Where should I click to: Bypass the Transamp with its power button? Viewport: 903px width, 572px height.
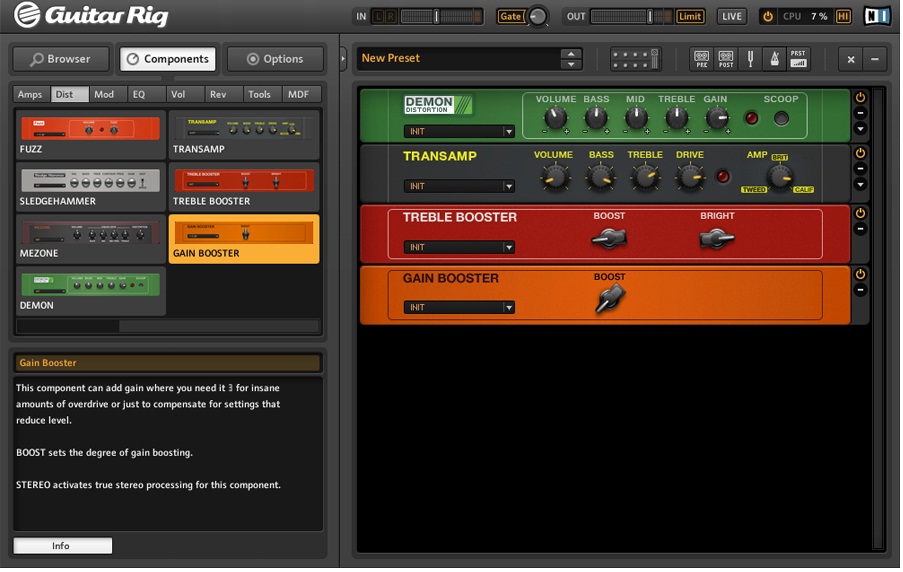(x=860, y=153)
